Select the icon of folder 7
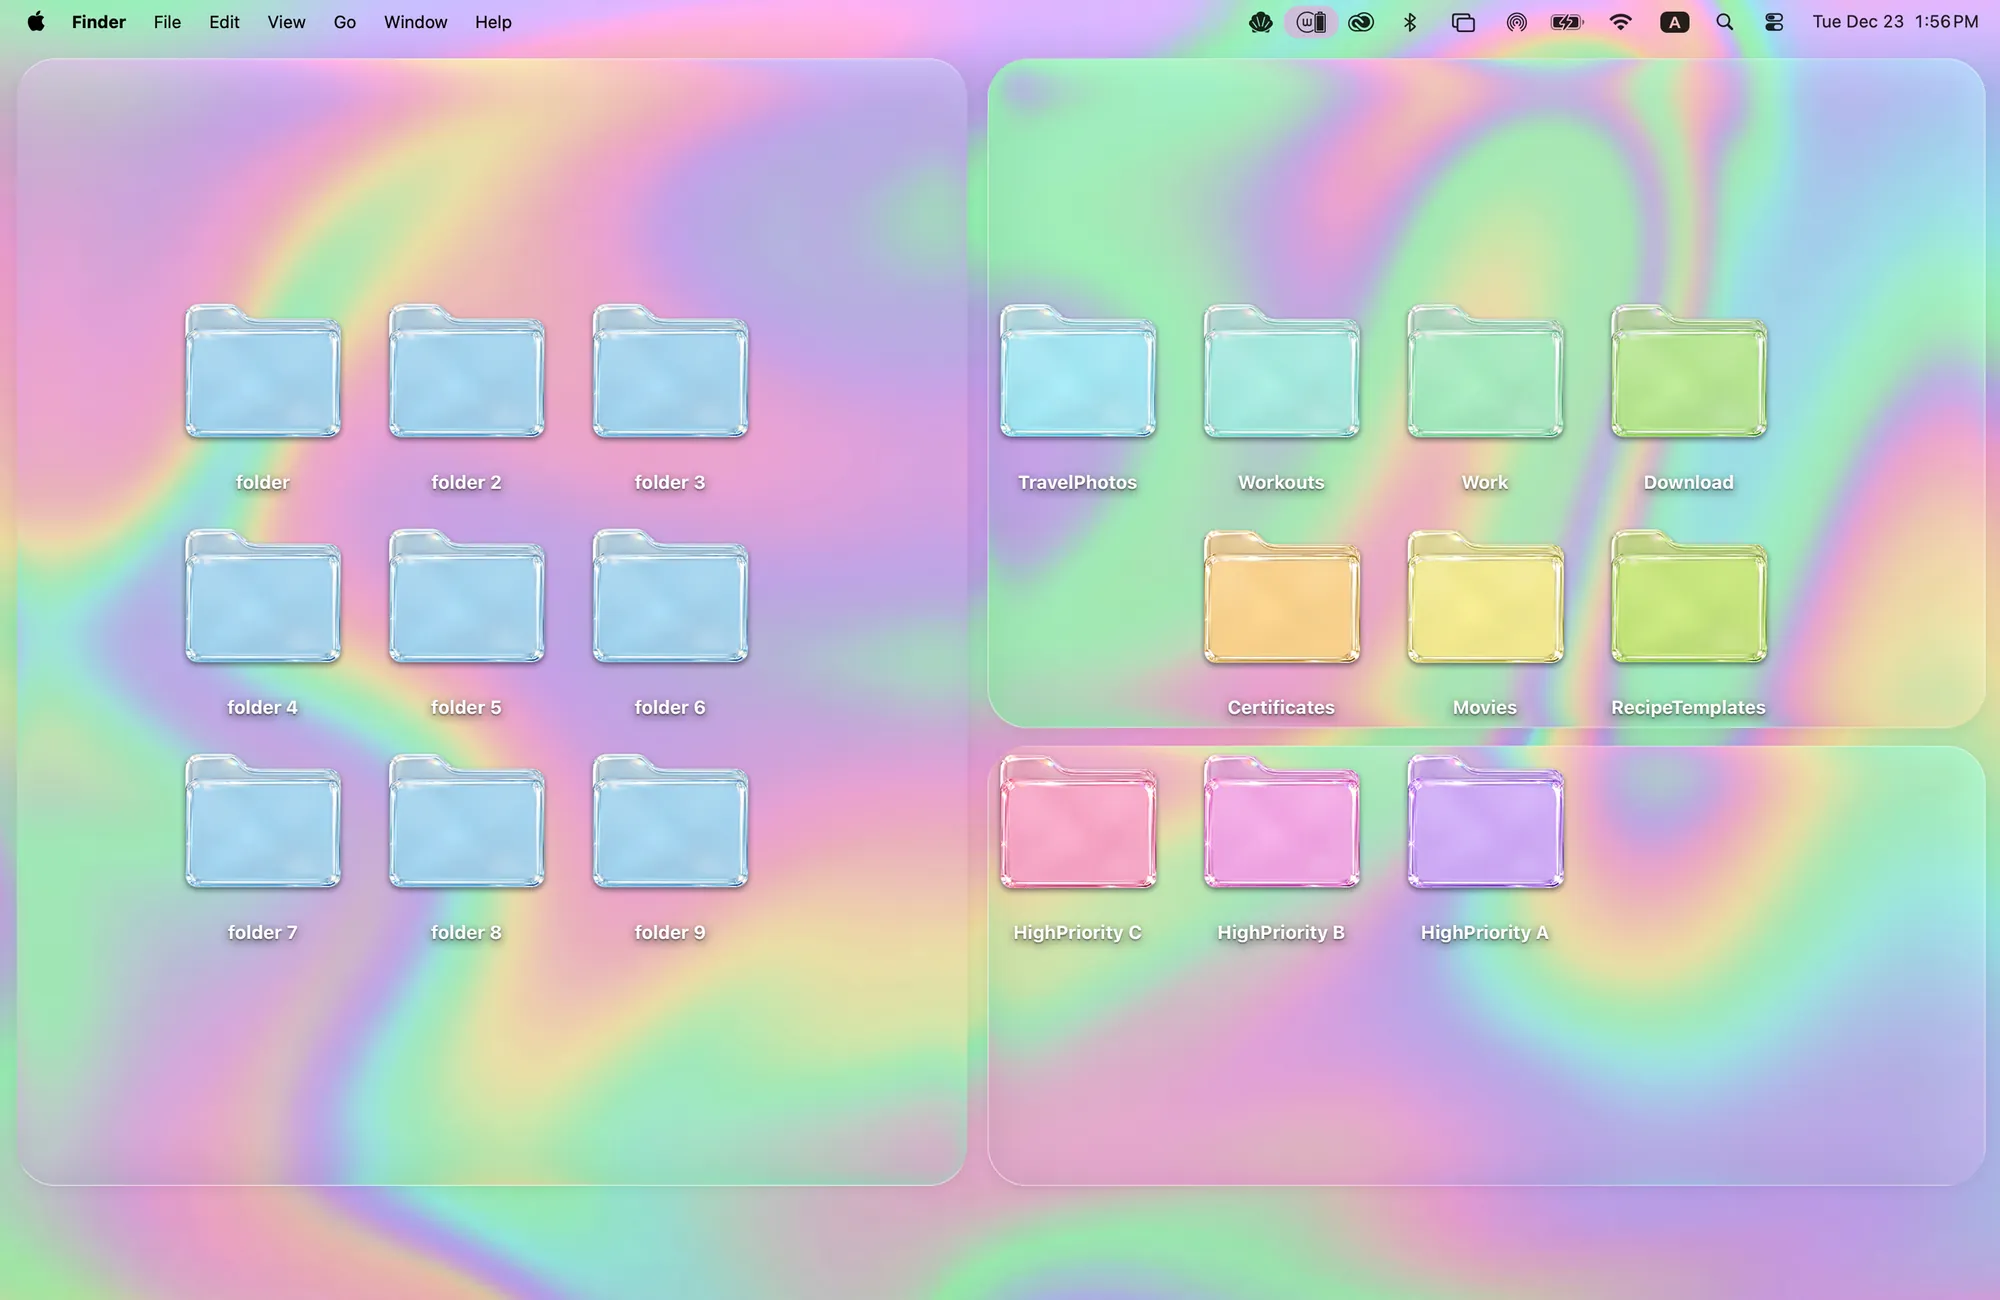Screen dimensions: 2000x1300 263,821
